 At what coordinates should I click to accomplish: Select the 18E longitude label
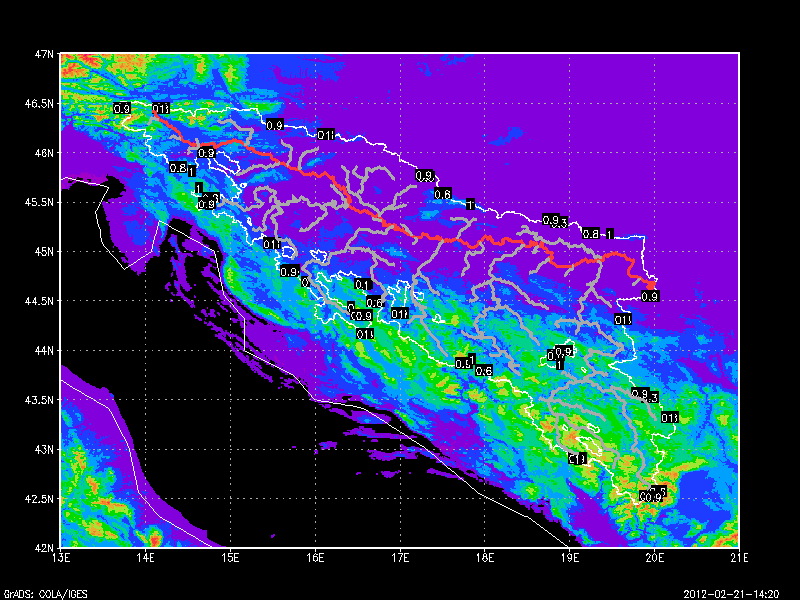point(485,558)
